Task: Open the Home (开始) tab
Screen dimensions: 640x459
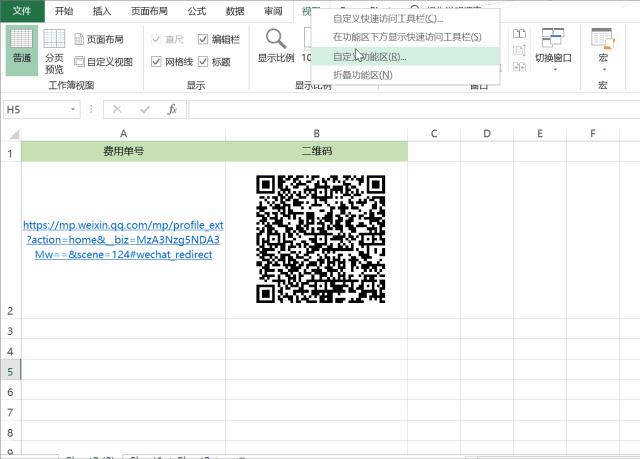Action: click(x=64, y=11)
